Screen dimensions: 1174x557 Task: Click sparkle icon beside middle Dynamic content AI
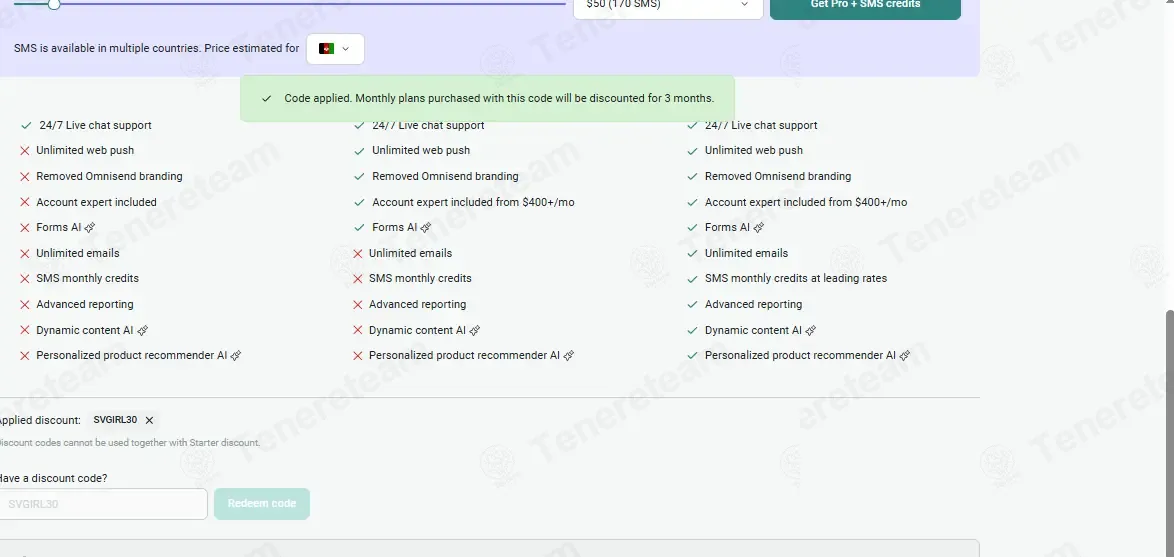coord(475,330)
